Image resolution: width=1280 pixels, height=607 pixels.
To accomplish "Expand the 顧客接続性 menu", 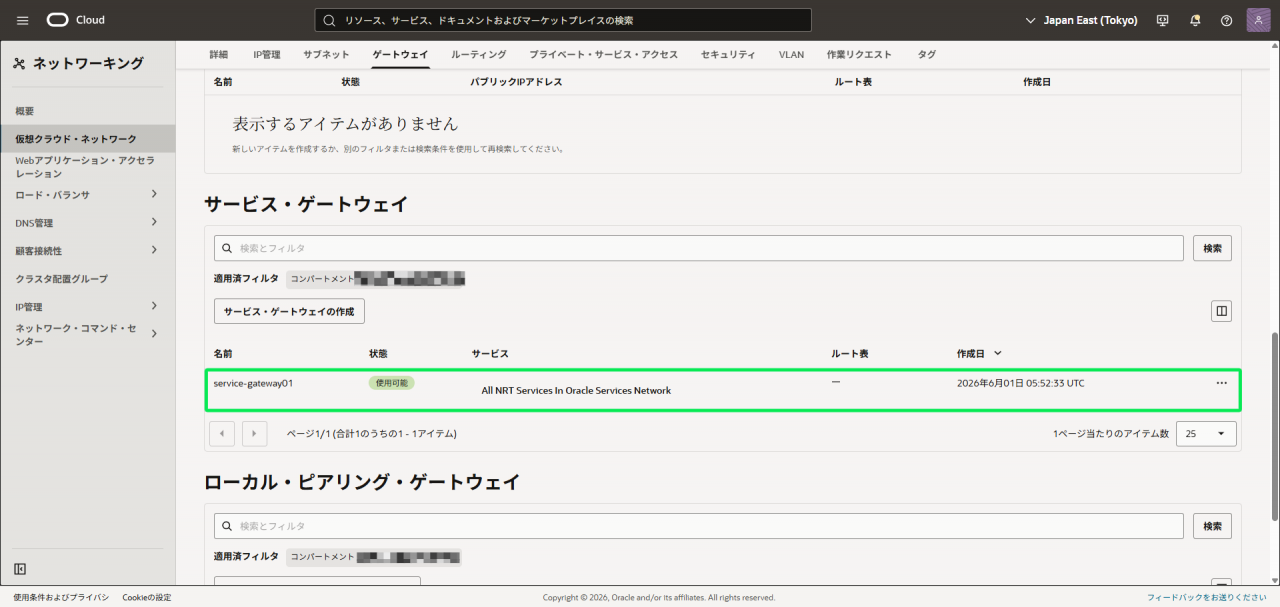I will (x=154, y=250).
